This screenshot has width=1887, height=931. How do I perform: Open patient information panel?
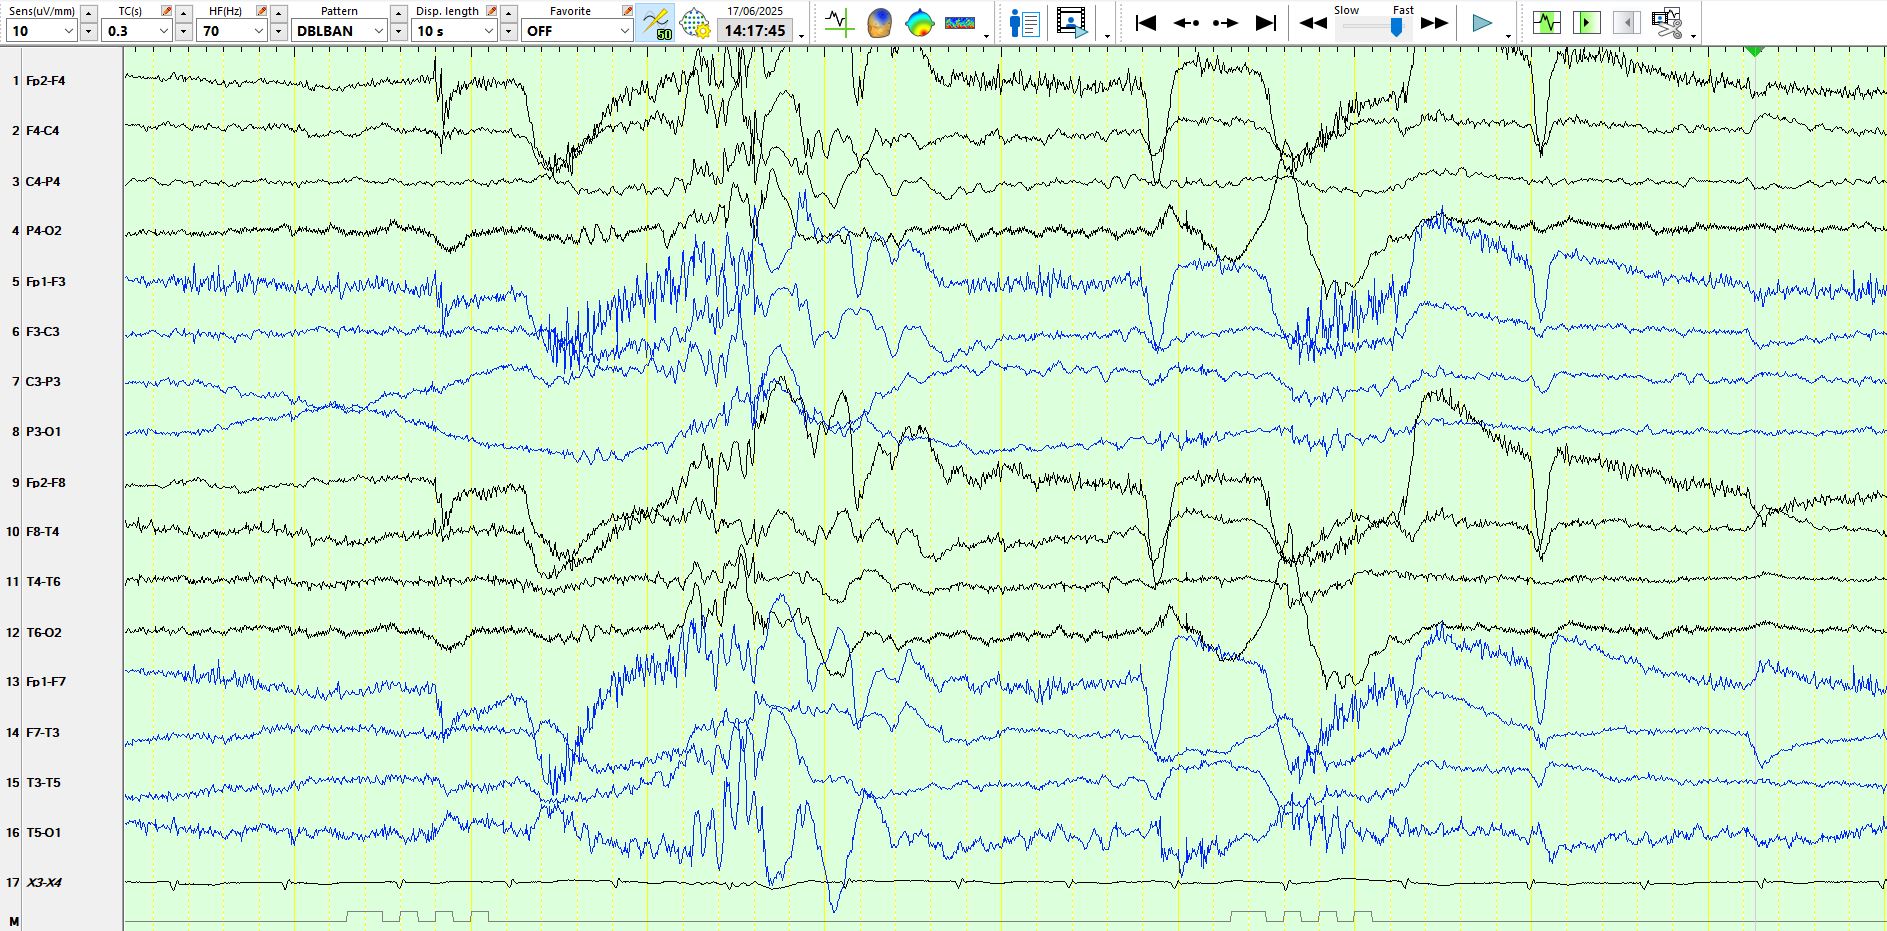[1025, 22]
